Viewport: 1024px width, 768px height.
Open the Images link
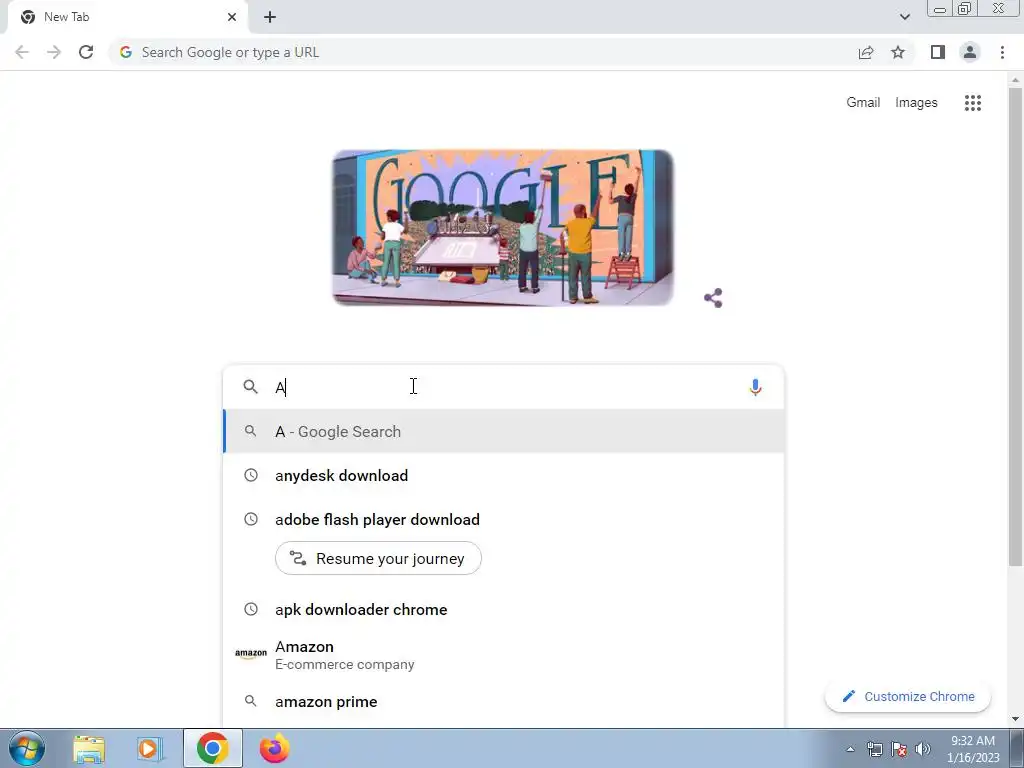point(916,103)
